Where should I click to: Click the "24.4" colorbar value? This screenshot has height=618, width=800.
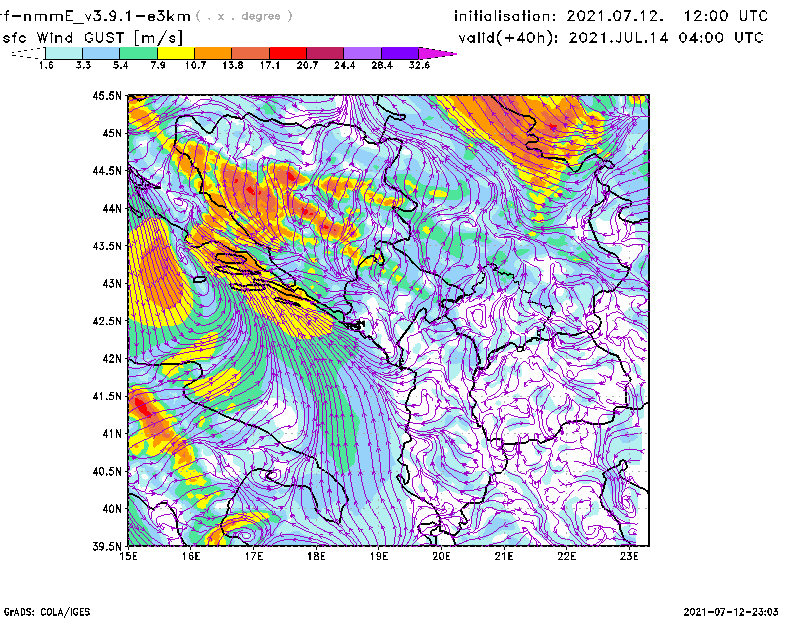344,65
